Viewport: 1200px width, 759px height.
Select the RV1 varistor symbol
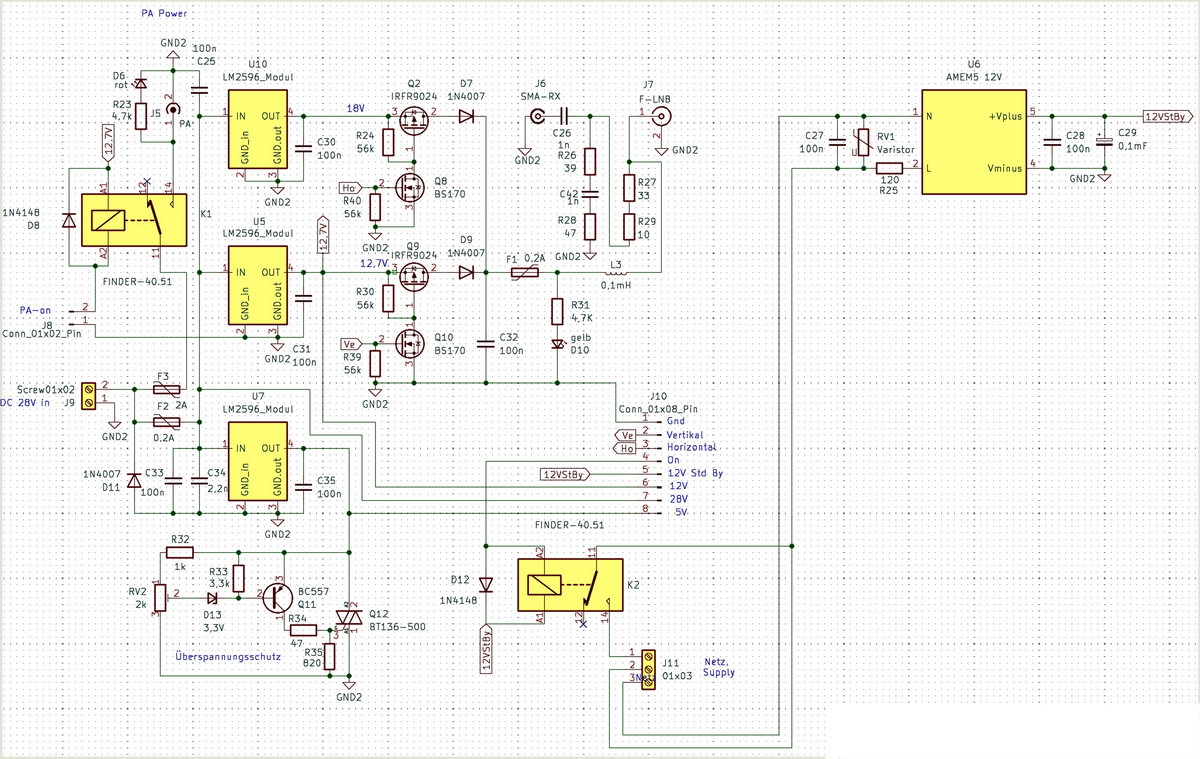pyautogui.click(x=858, y=142)
